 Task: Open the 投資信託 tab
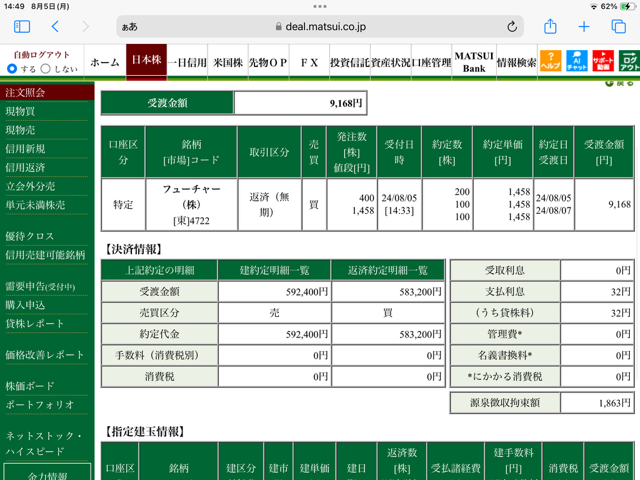coord(350,62)
